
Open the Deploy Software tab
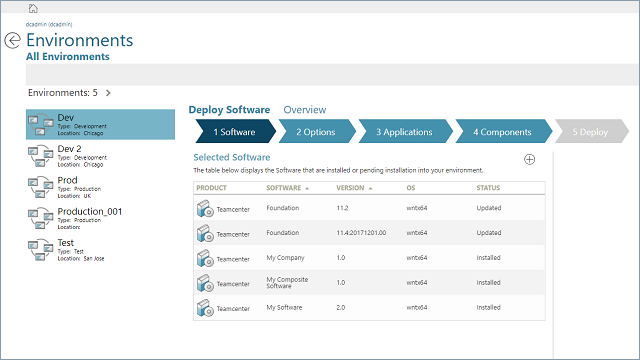tap(229, 110)
